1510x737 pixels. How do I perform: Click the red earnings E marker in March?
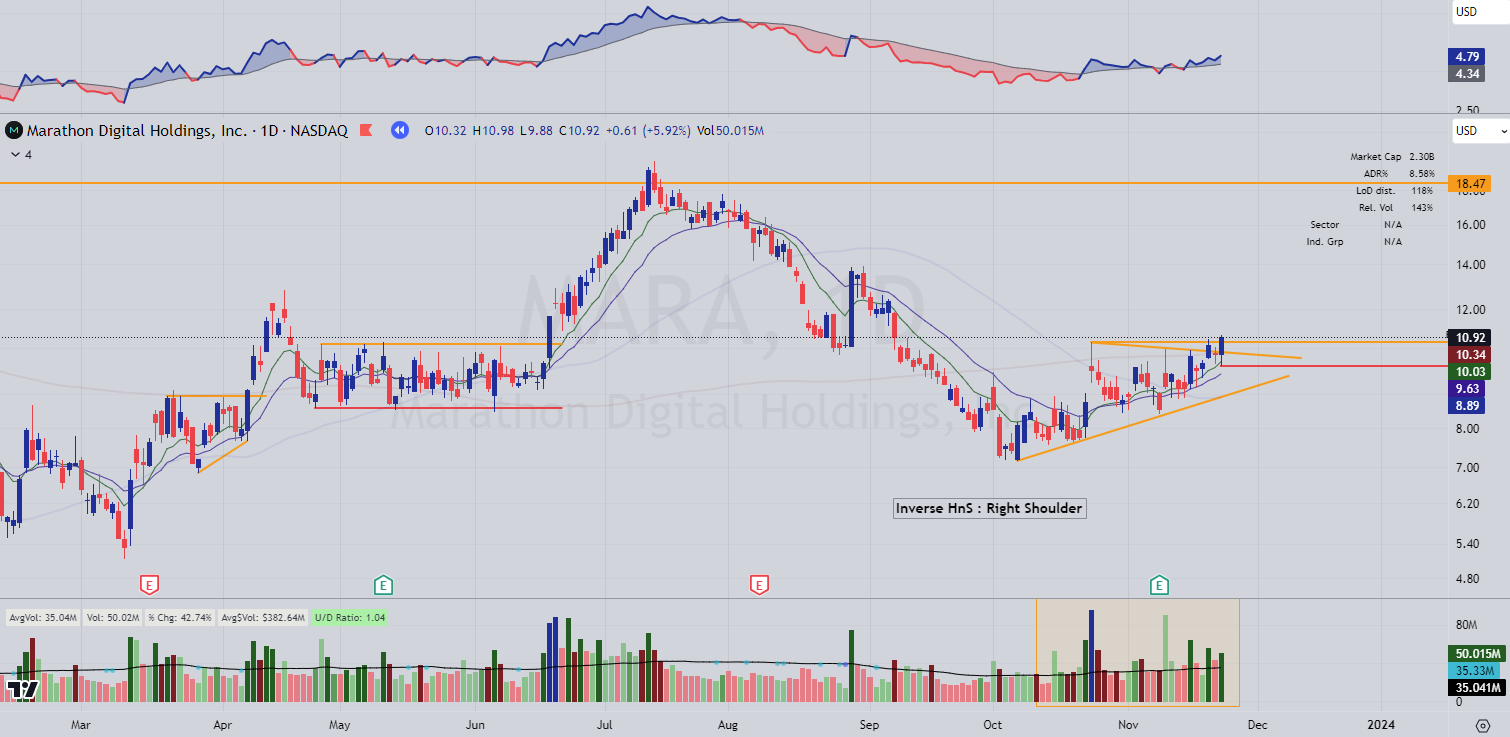pyautogui.click(x=150, y=583)
